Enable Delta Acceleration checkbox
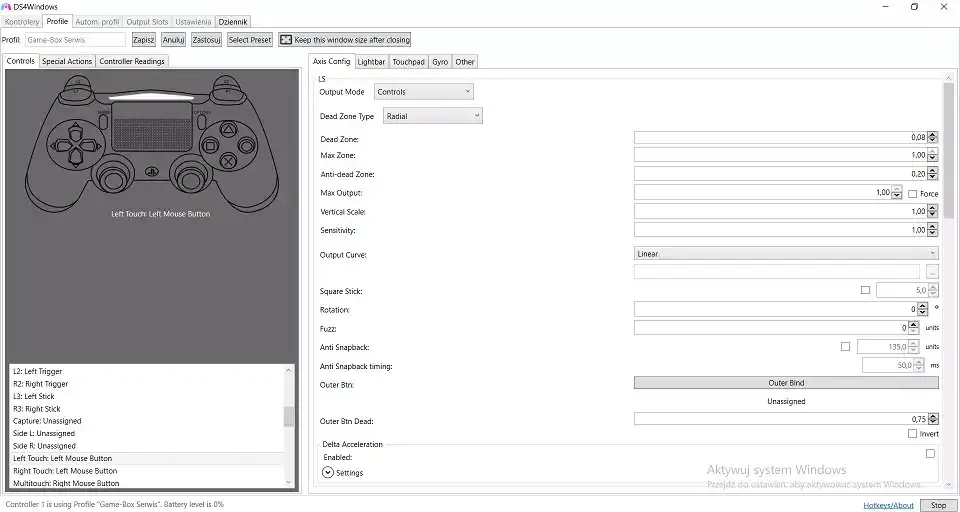 [x=931, y=454]
